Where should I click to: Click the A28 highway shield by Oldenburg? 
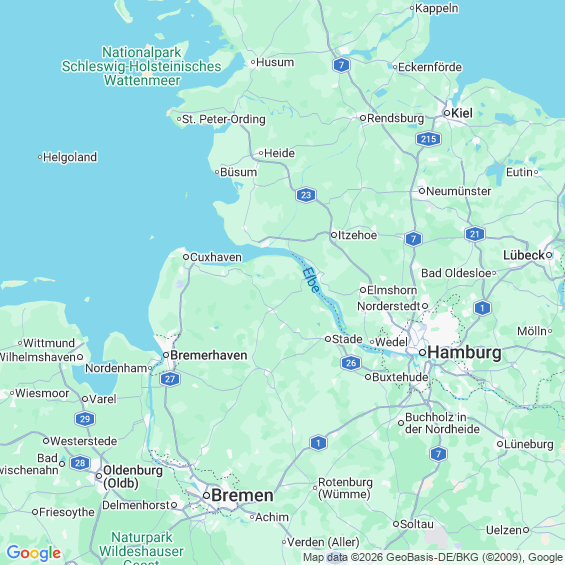80,463
